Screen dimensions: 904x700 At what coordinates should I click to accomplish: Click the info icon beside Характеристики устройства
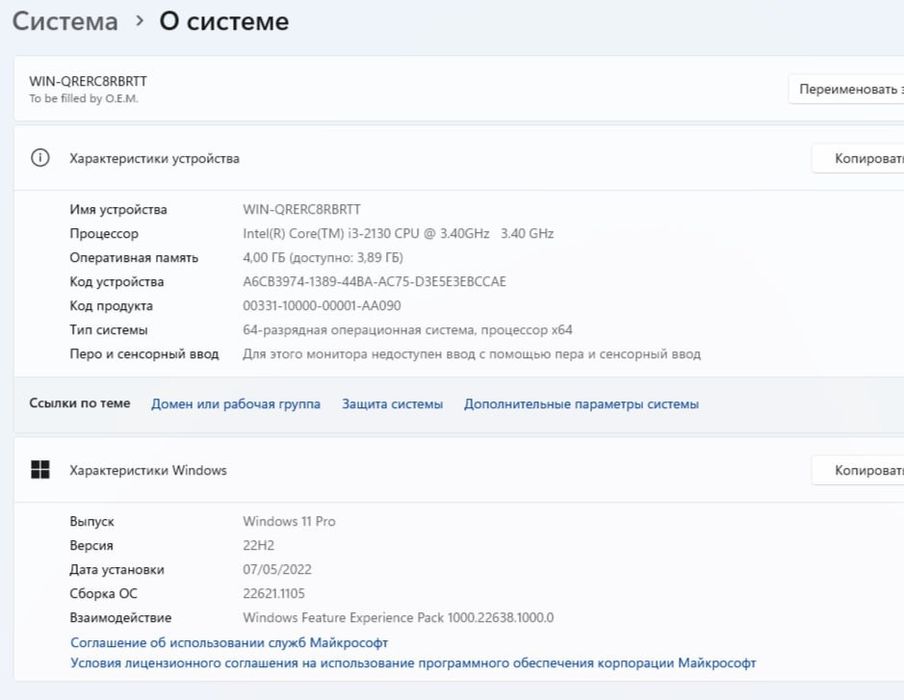point(40,158)
